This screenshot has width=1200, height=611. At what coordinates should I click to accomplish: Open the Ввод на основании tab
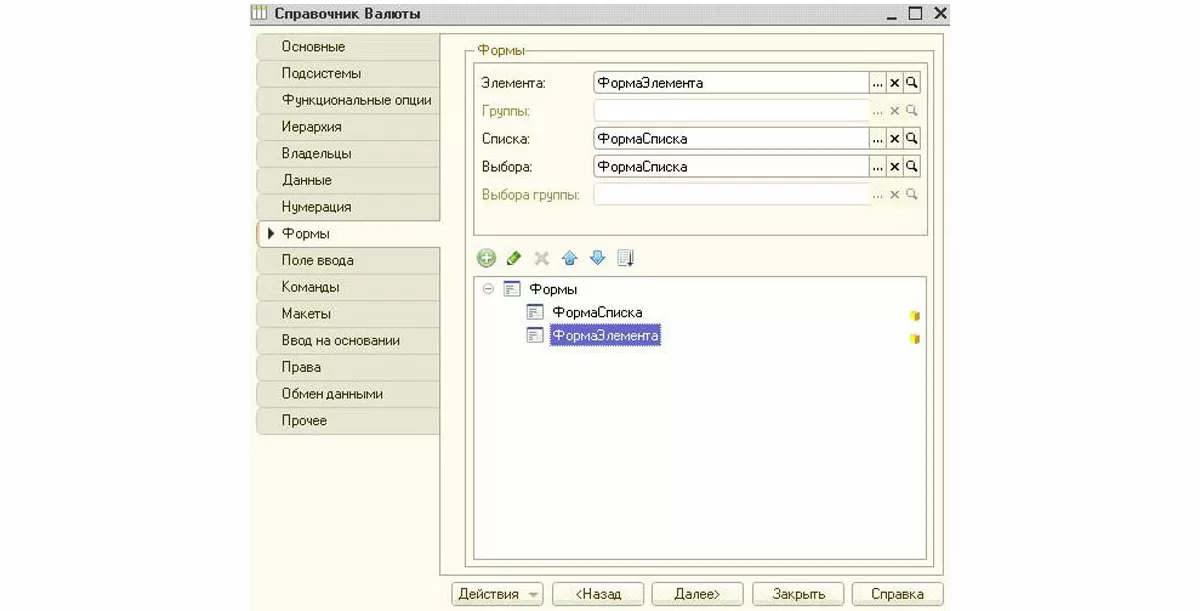348,341
